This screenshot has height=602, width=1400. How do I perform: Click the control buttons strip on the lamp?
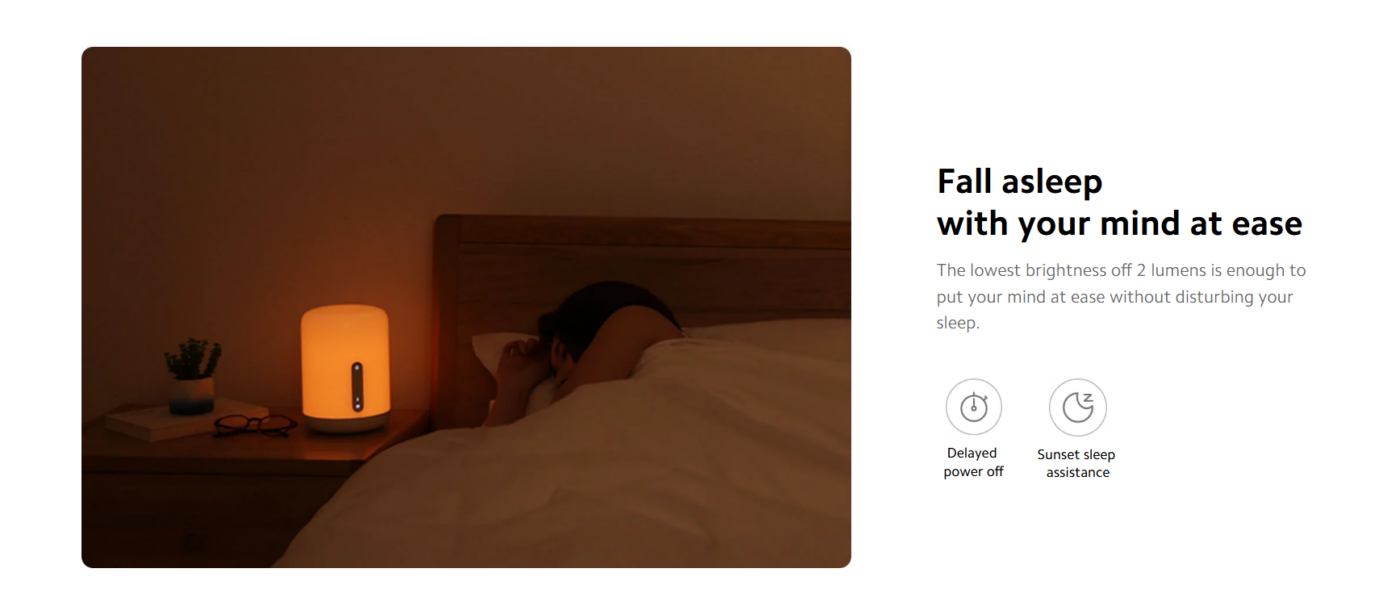(x=357, y=387)
